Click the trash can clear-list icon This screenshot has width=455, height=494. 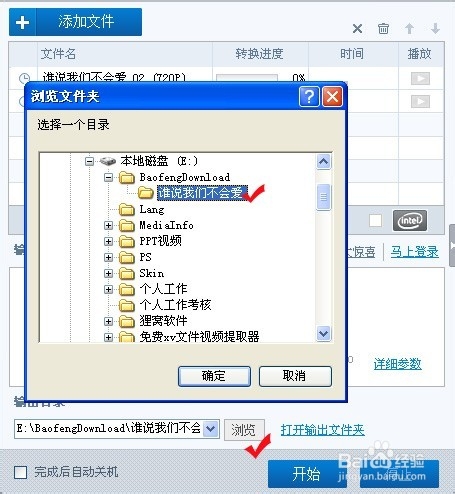coord(383,29)
